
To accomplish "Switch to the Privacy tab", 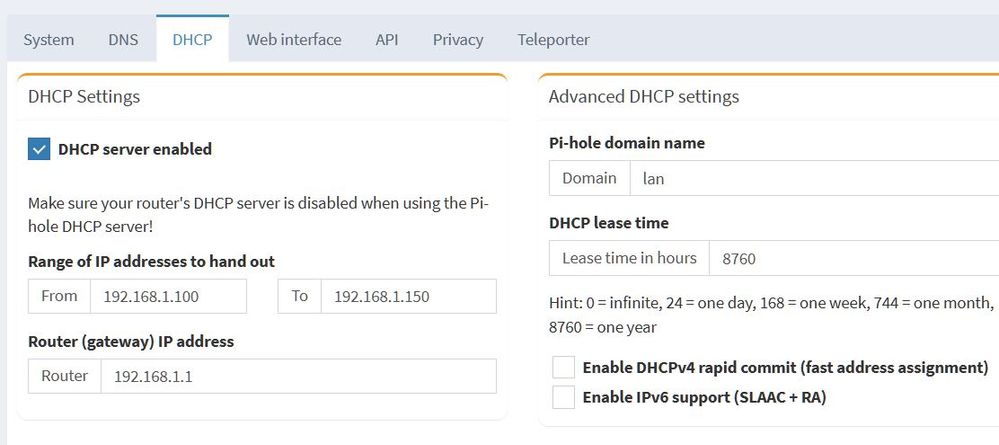I will click(x=458, y=40).
